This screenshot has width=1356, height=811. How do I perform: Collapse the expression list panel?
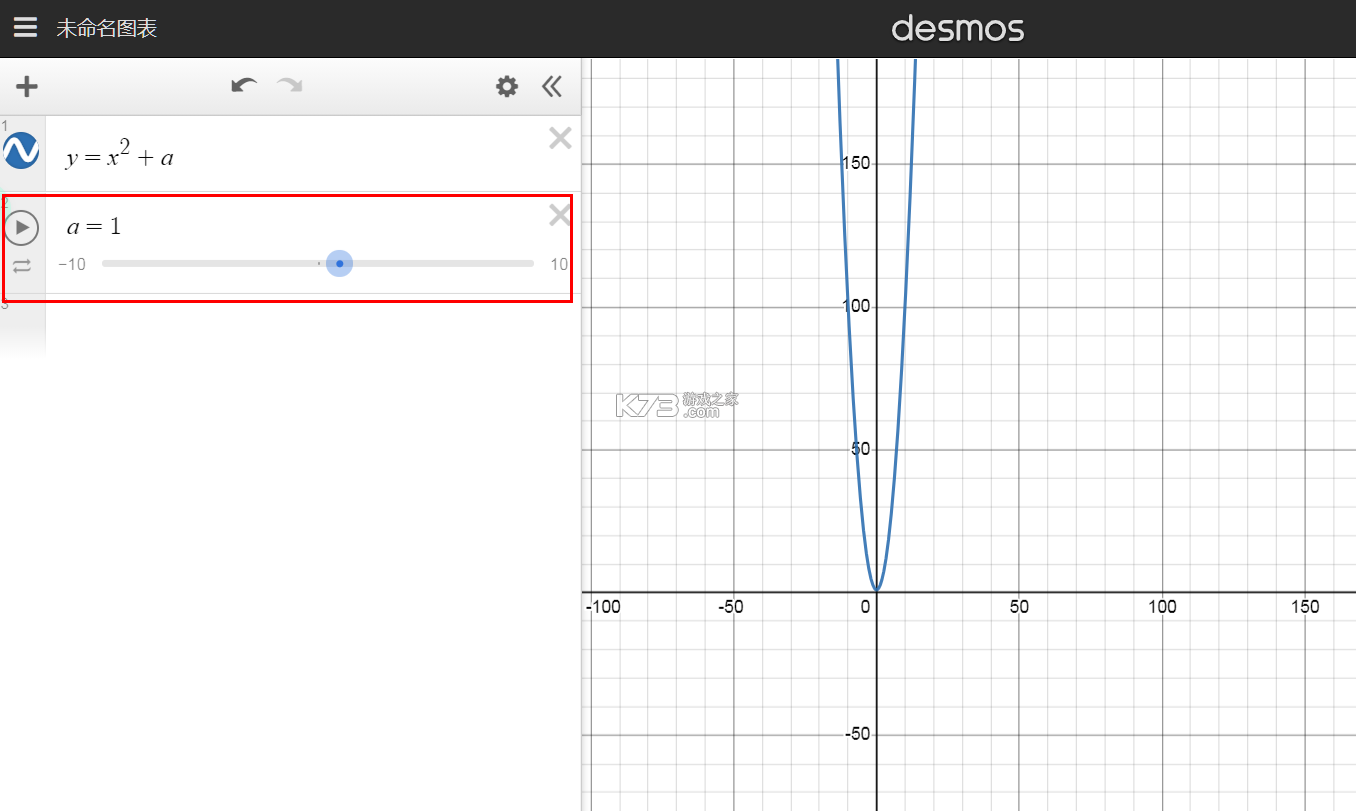click(552, 87)
